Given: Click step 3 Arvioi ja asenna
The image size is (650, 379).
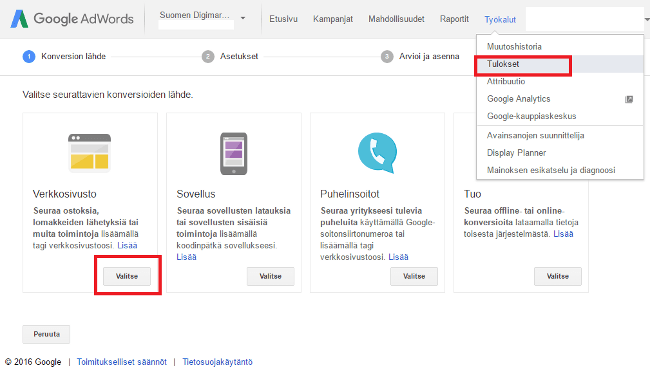Looking at the screenshot, I should (420, 56).
